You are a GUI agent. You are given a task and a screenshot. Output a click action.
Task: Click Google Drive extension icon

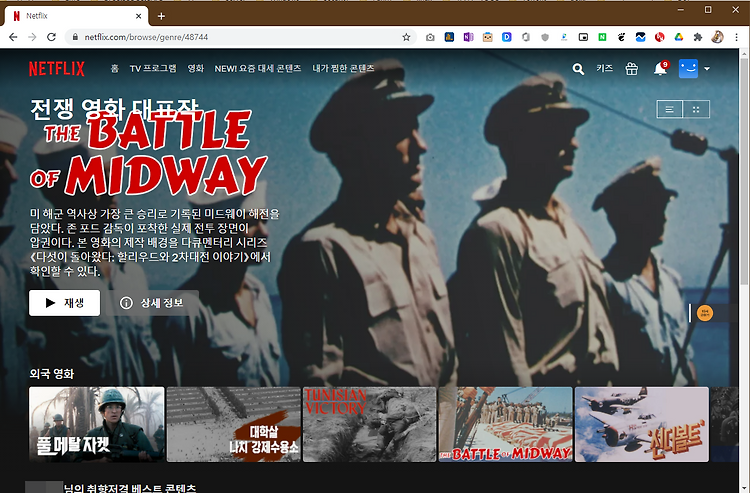679,37
